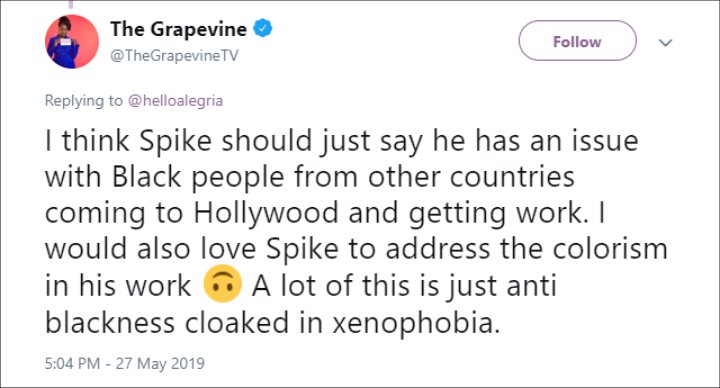
Task: Click the phrase getting work
Action: pos(498,214)
